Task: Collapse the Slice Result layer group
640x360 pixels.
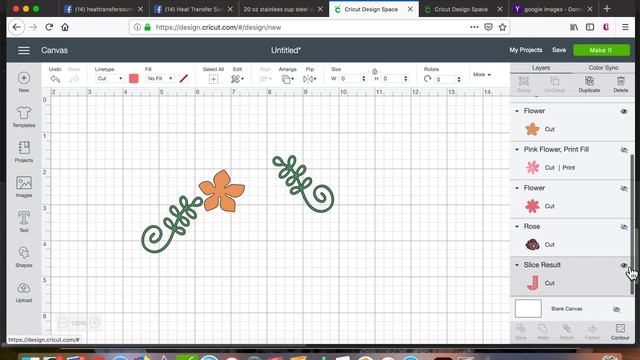Action: [x=517, y=265]
